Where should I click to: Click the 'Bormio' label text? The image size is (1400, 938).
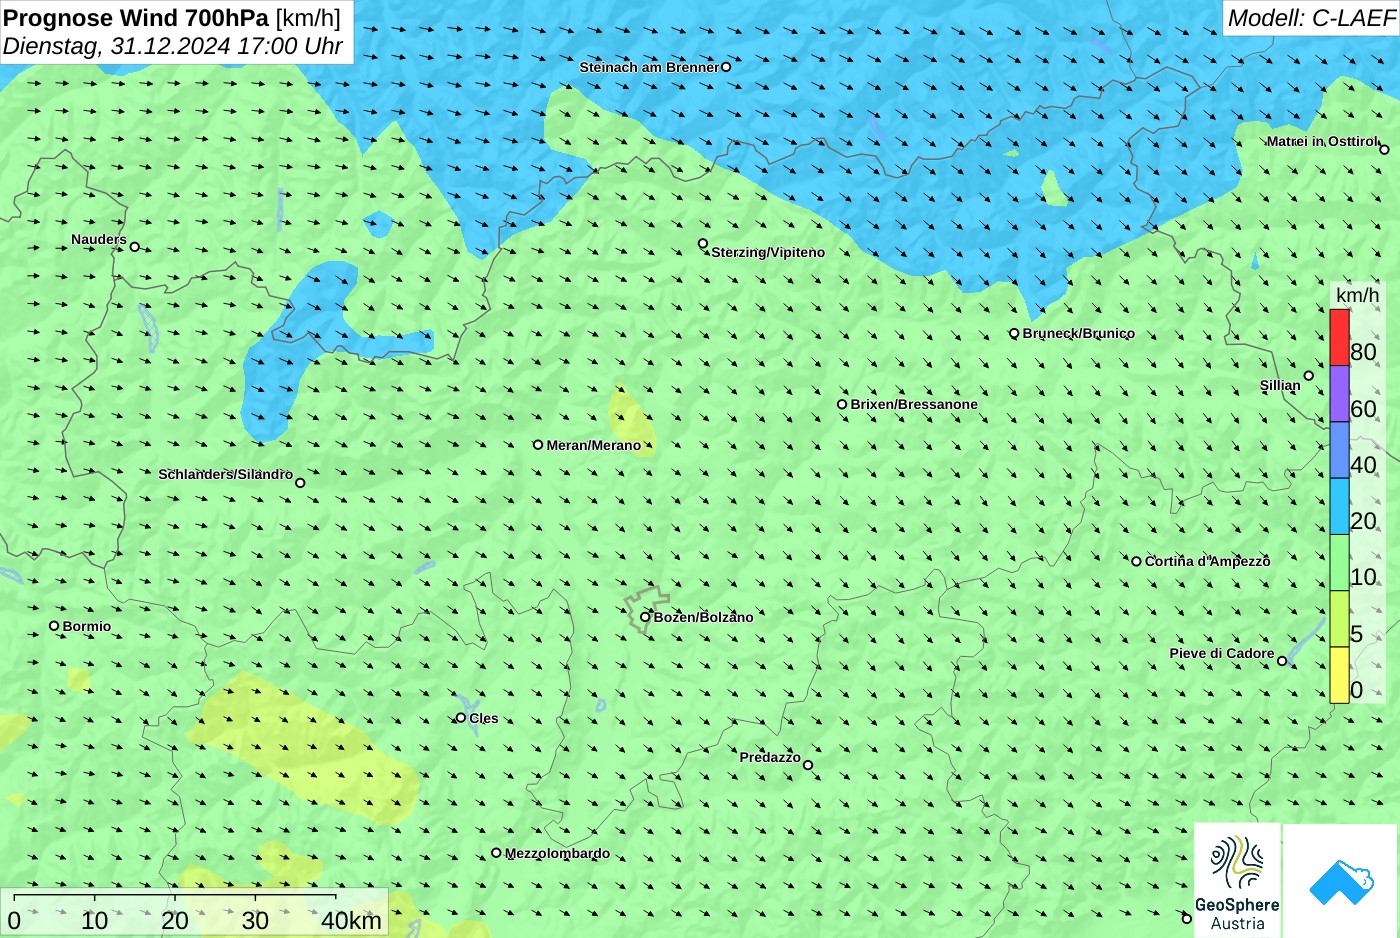tap(87, 626)
